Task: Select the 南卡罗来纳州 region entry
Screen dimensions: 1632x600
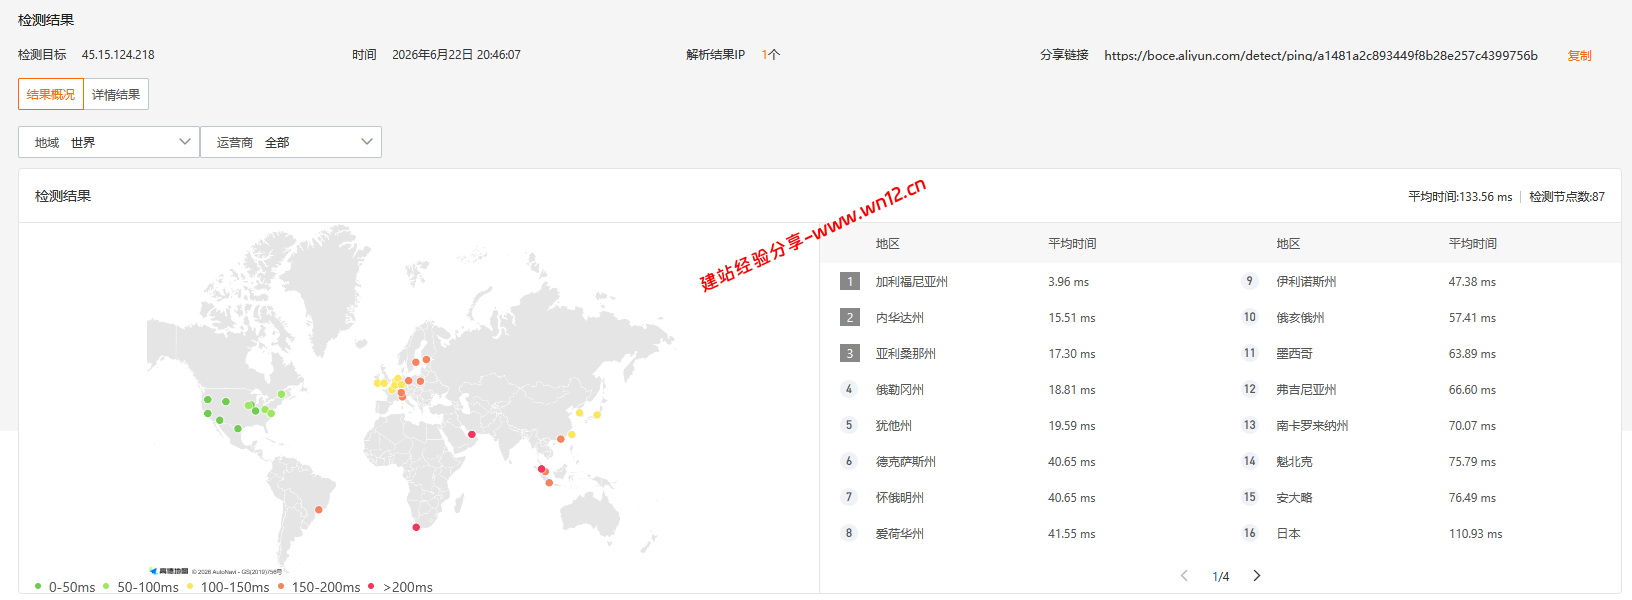Action: pos(1312,426)
